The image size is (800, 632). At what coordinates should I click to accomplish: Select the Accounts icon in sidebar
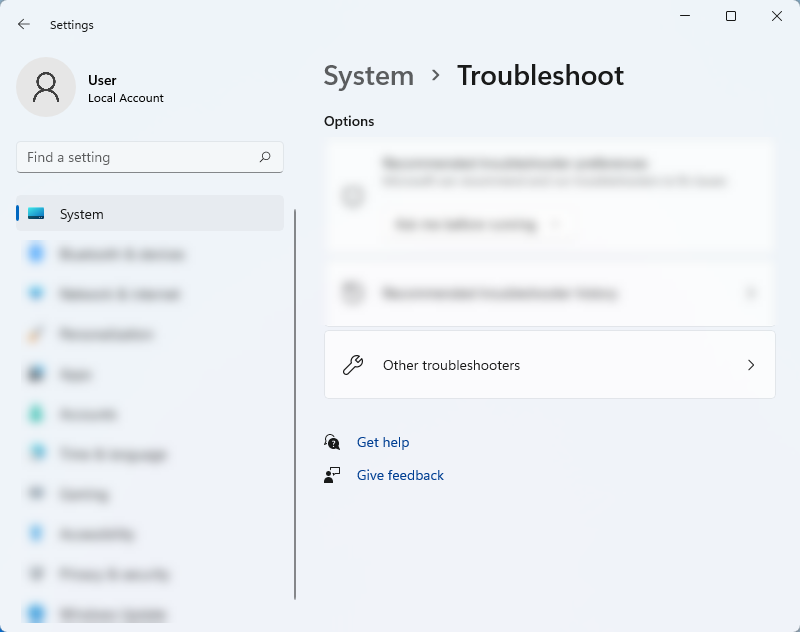[37, 414]
